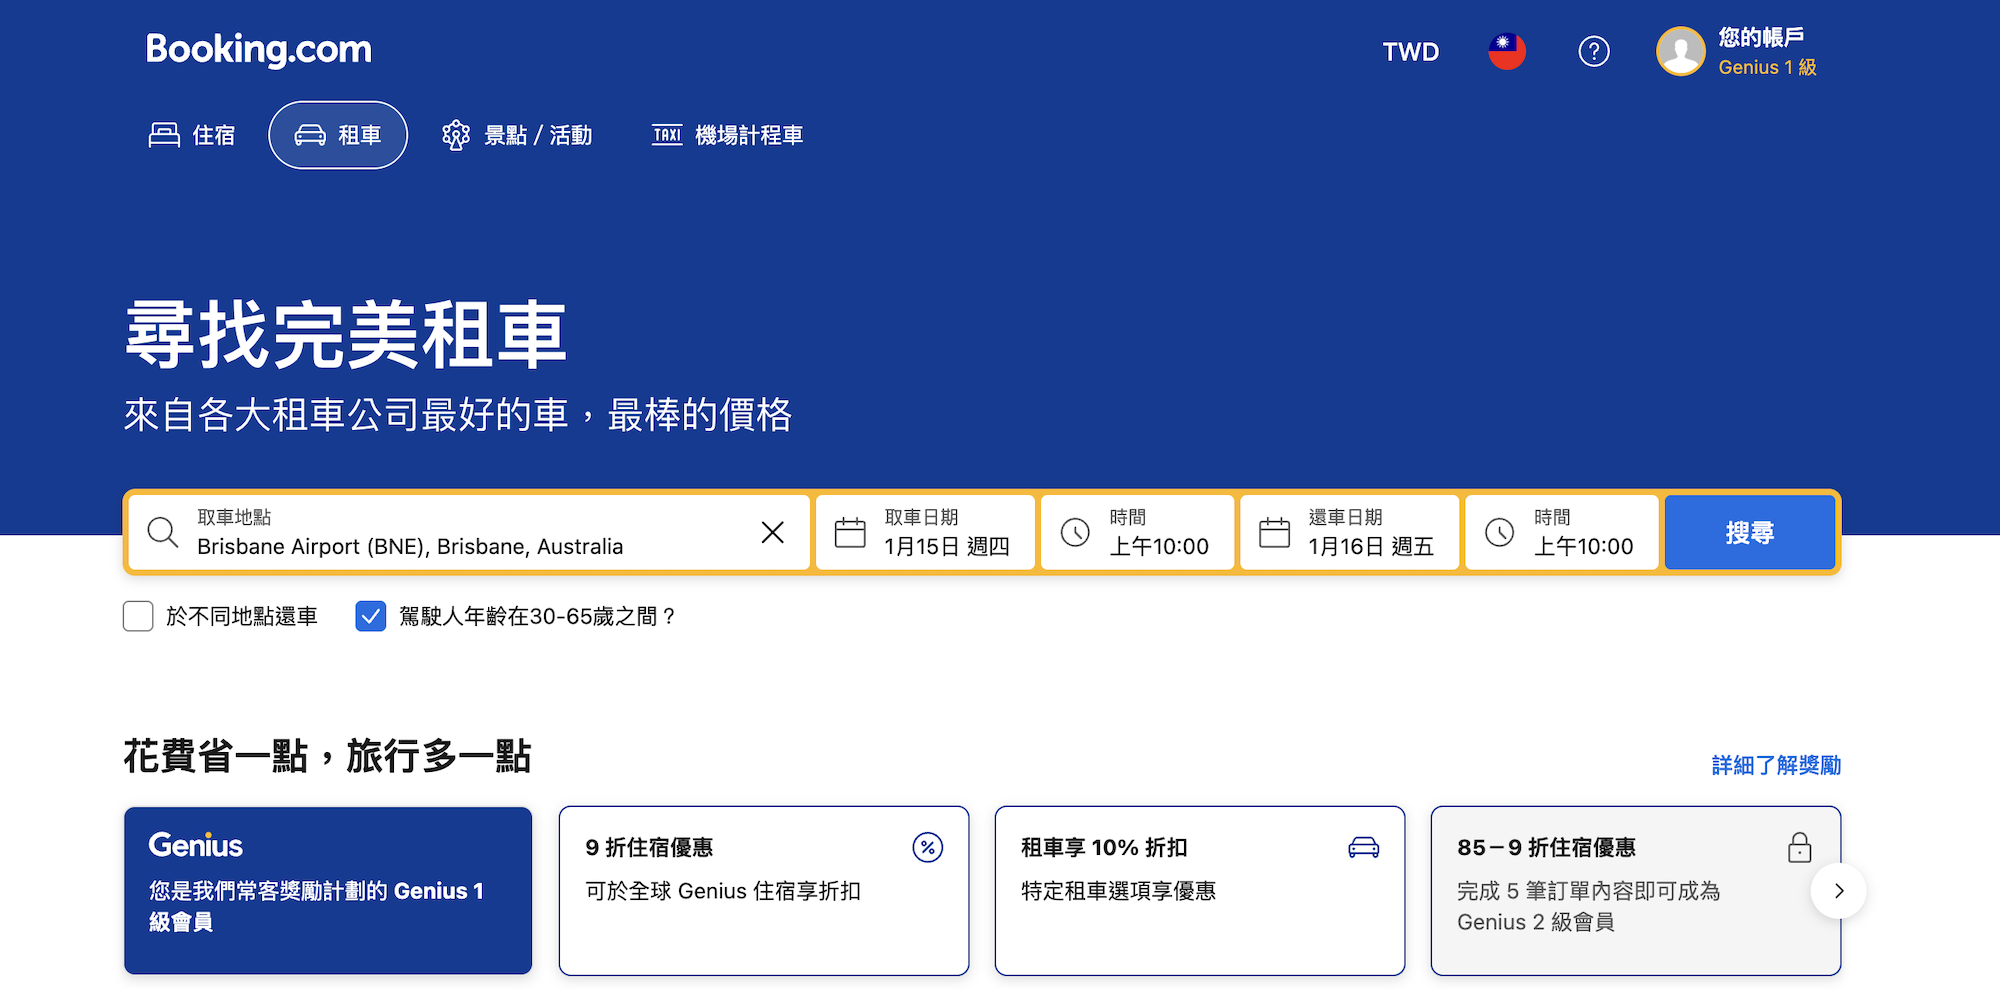Viewport: 2000px width, 1001px height.
Task: Open the 機場計程車 section
Action: tap(727, 135)
